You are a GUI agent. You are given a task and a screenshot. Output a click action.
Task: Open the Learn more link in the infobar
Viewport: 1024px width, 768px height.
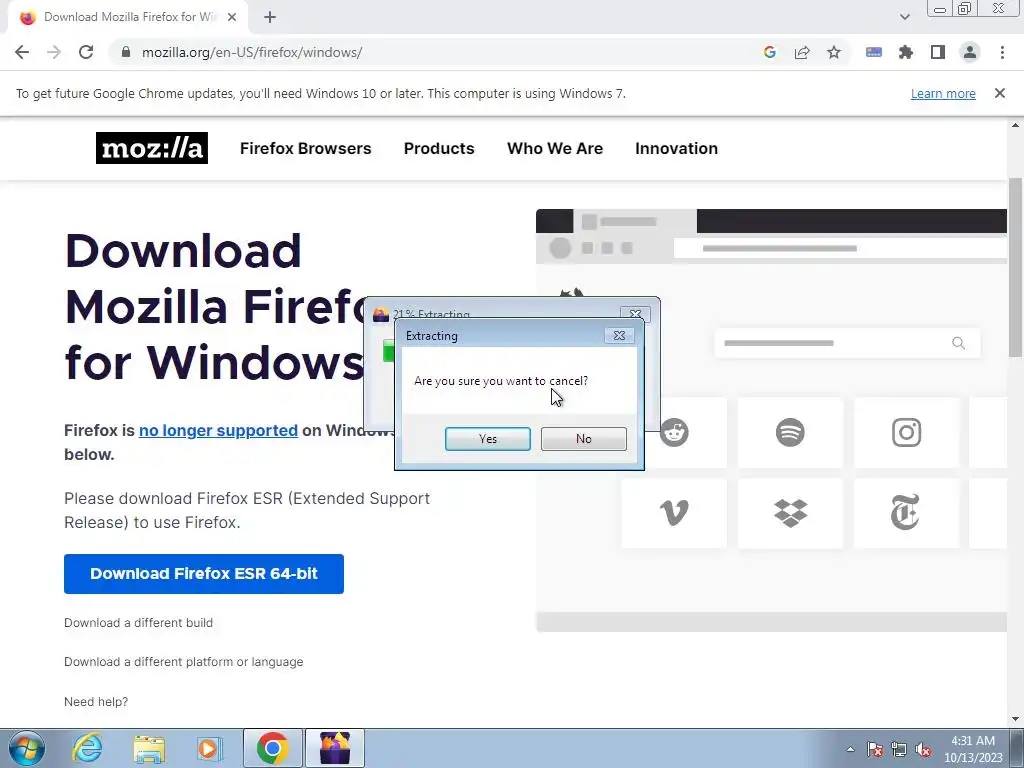[x=943, y=93]
